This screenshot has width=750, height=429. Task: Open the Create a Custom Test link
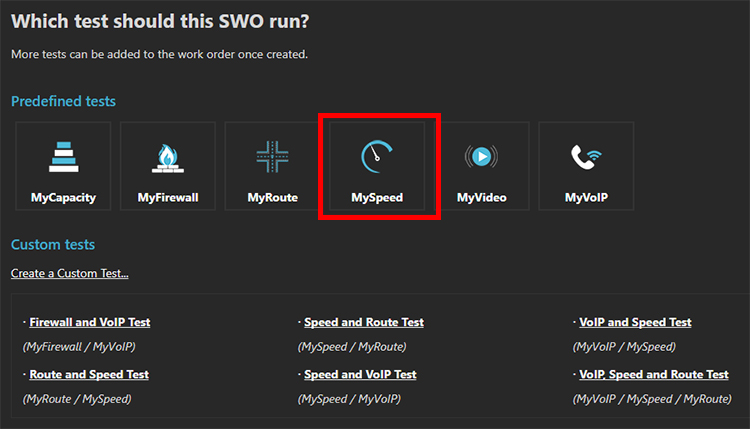tap(69, 273)
